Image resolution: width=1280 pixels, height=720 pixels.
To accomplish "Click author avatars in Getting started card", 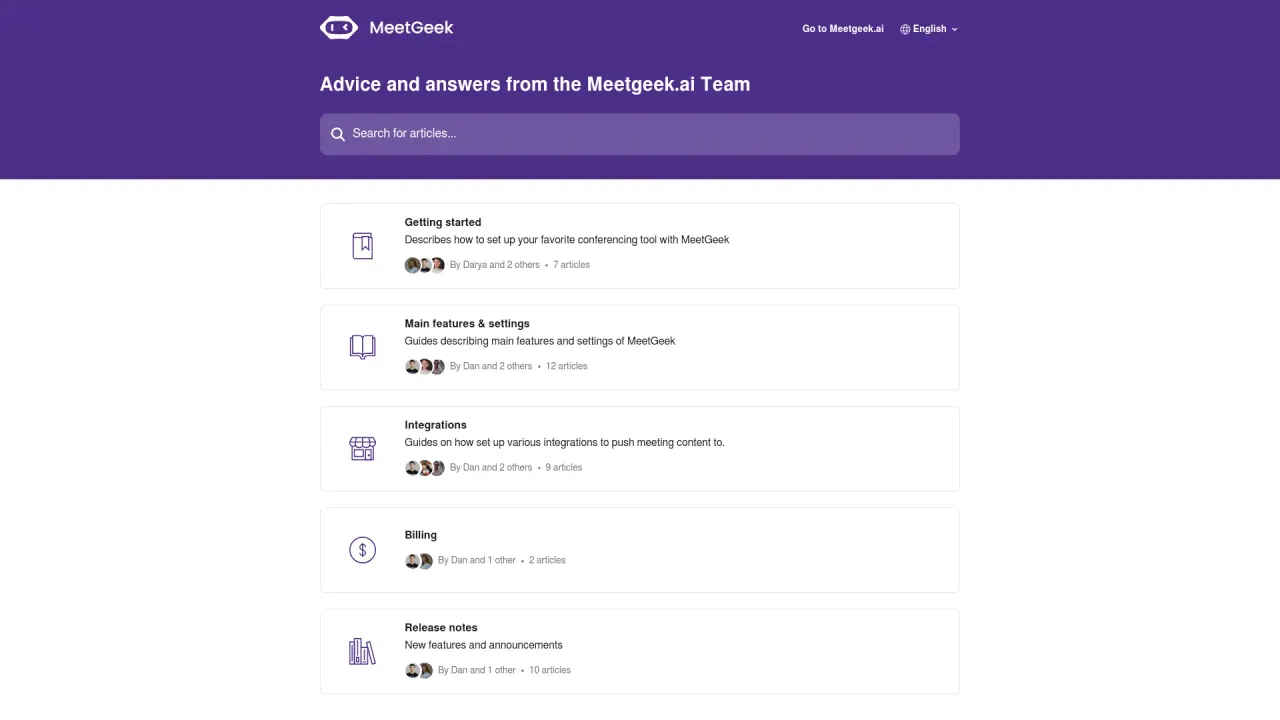I will click(x=425, y=265).
